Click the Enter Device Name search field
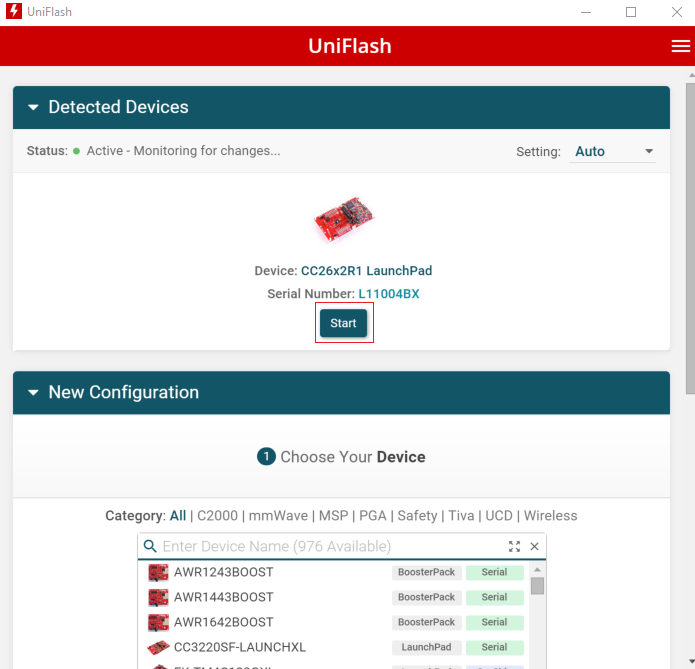 [x=330, y=546]
